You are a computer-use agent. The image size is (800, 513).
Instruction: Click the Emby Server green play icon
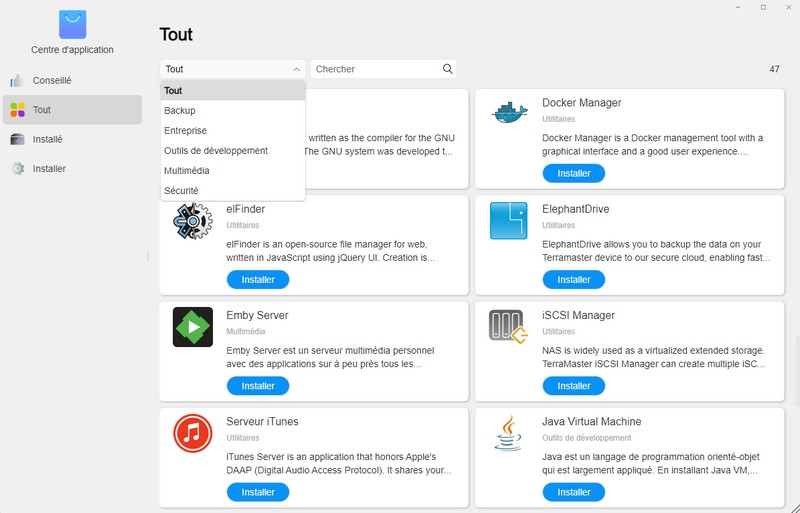(x=193, y=327)
